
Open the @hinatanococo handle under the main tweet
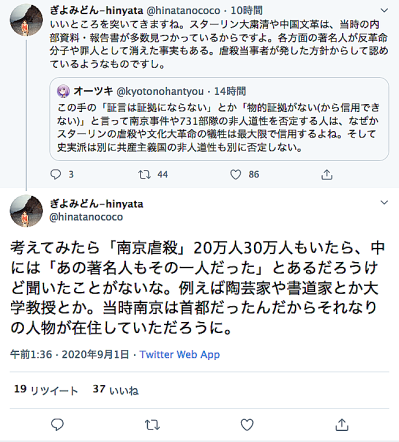click(86, 217)
